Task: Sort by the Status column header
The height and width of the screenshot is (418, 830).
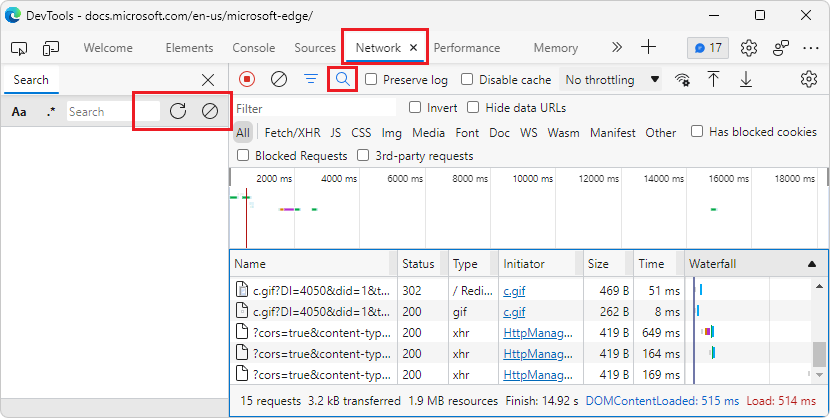Action: pyautogui.click(x=422, y=264)
